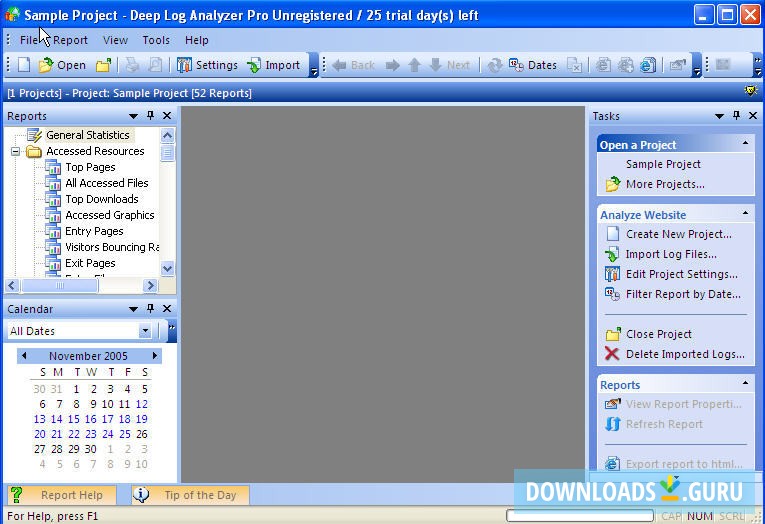The height and width of the screenshot is (524, 765).
Task: Click the Dates filter toolbar button
Action: (x=532, y=65)
